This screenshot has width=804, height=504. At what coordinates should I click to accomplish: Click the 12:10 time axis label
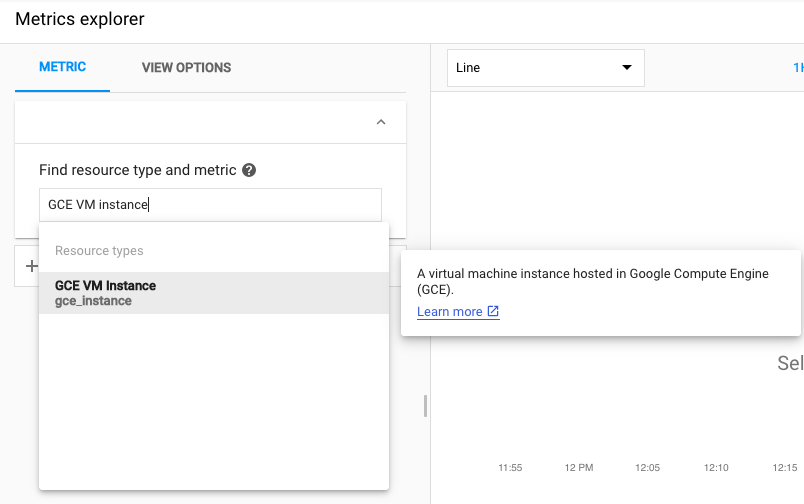(716, 468)
